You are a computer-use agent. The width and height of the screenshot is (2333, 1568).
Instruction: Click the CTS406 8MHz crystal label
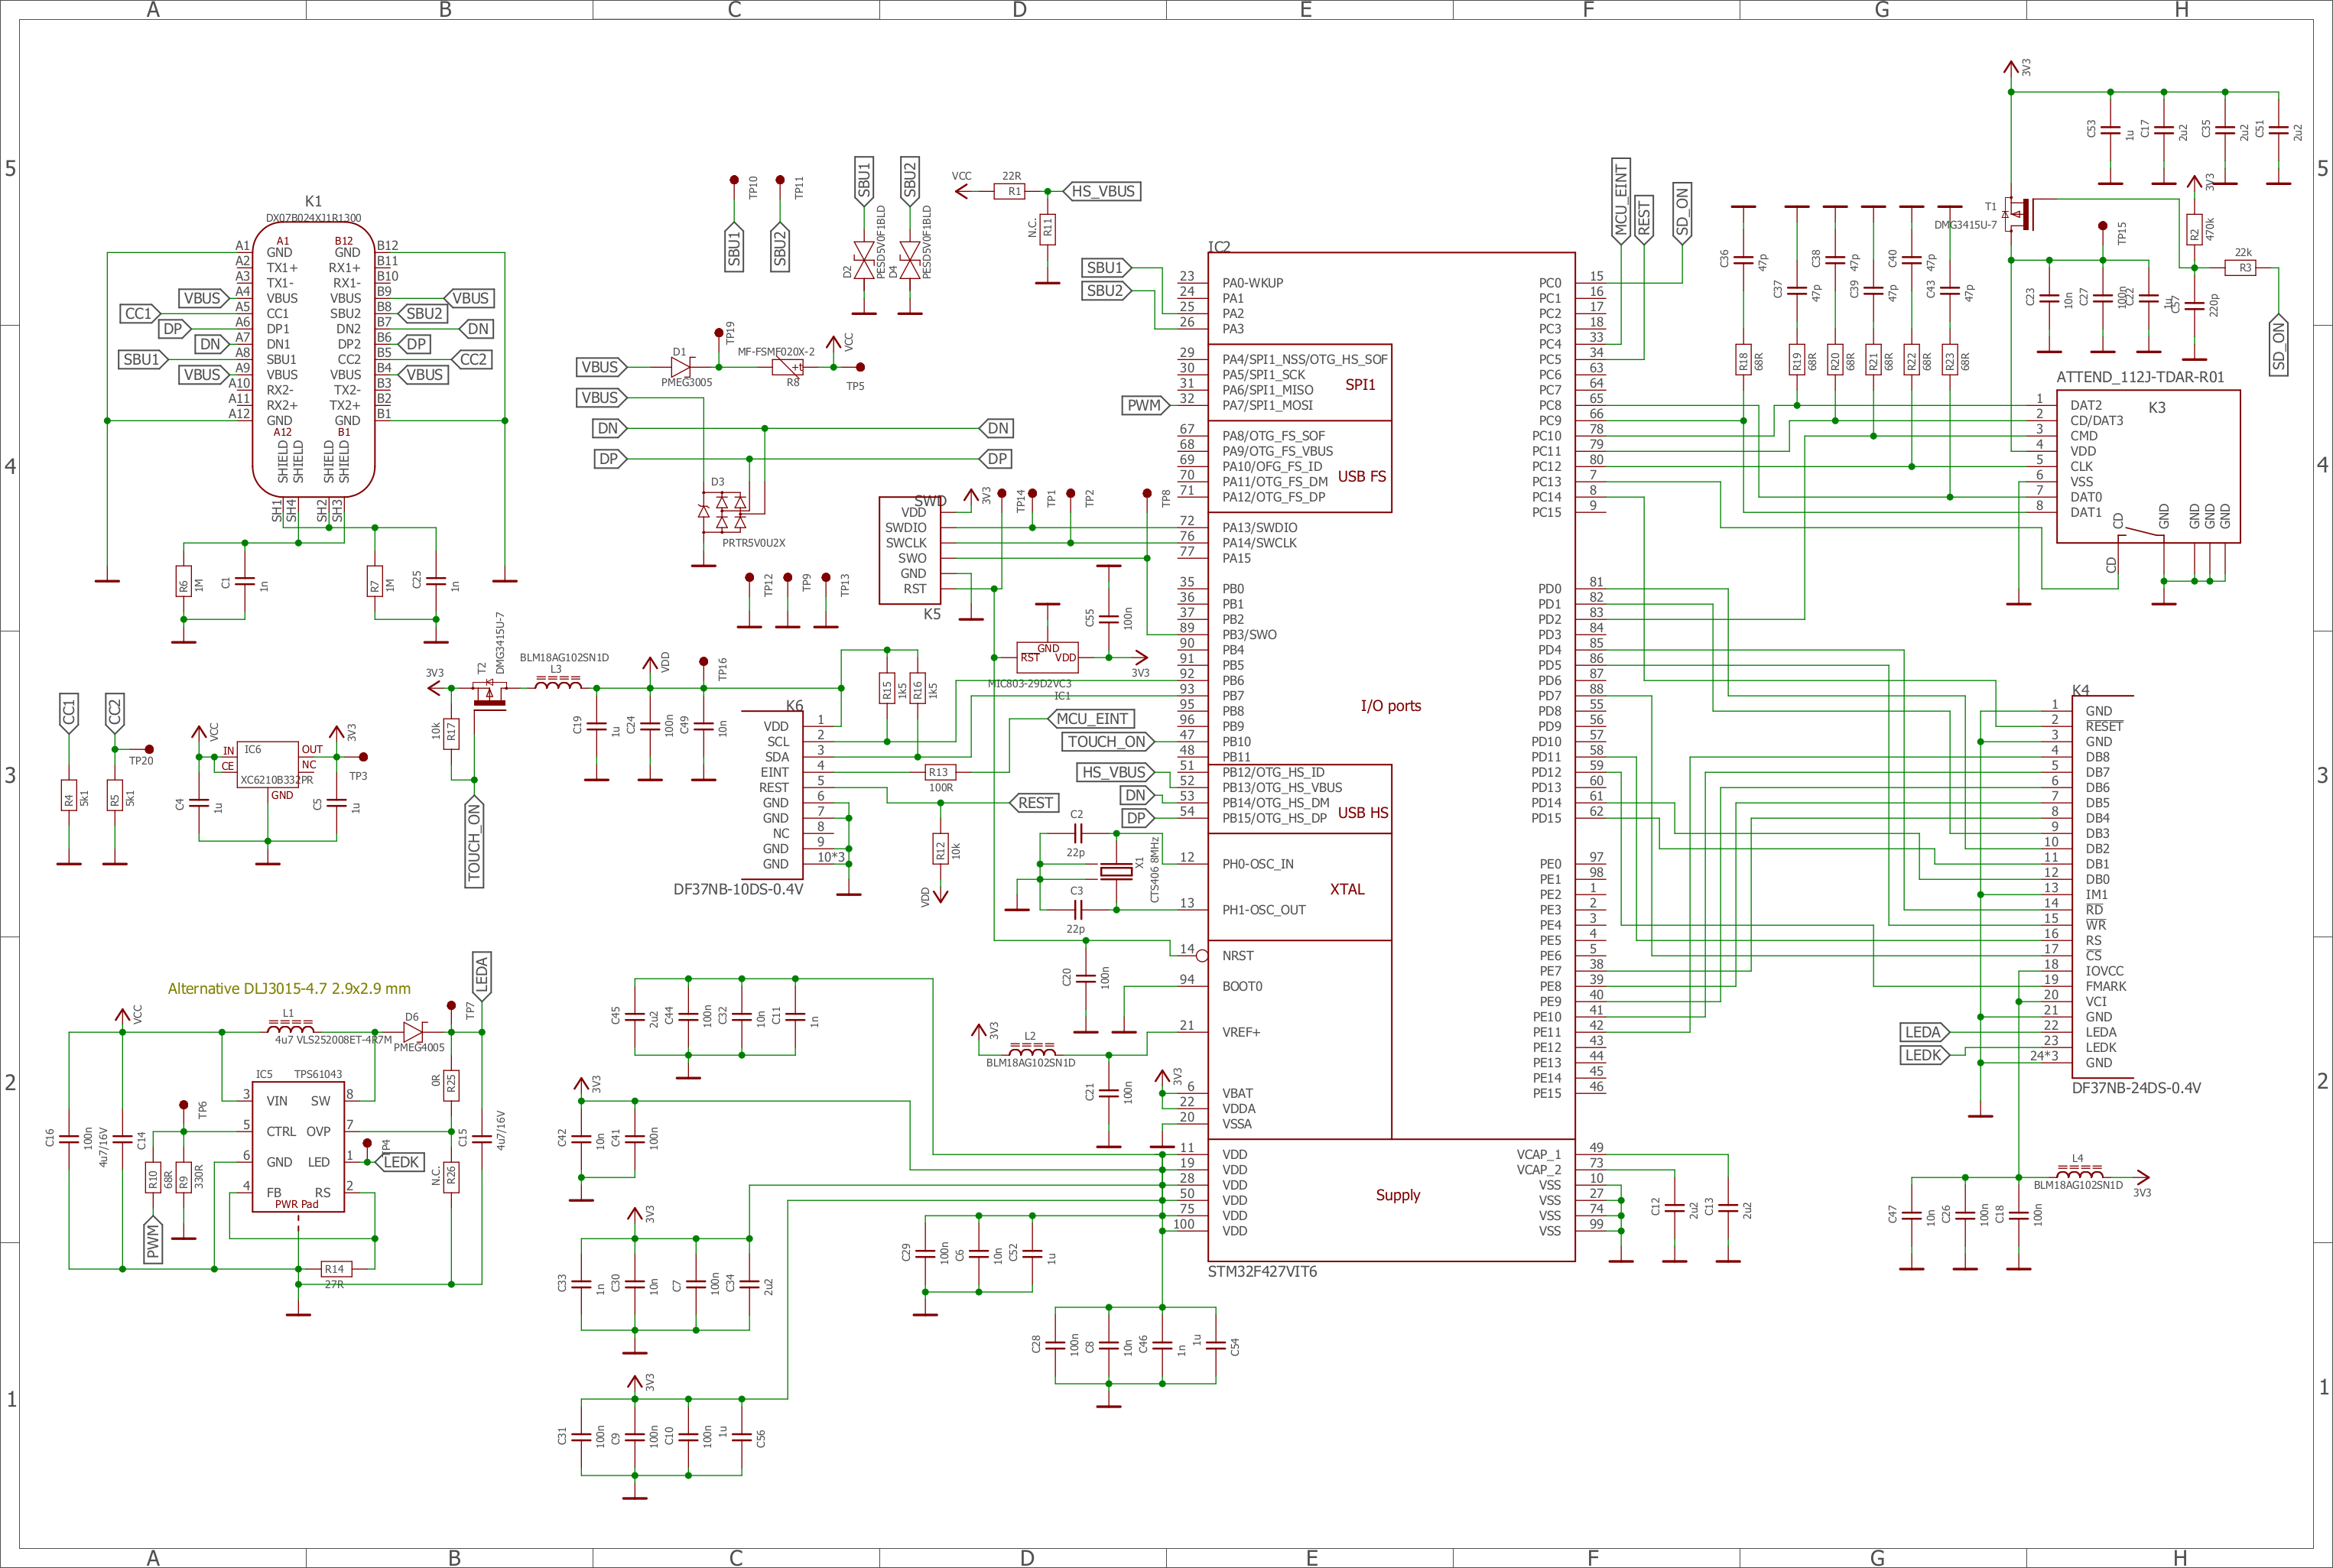(x=1154, y=870)
